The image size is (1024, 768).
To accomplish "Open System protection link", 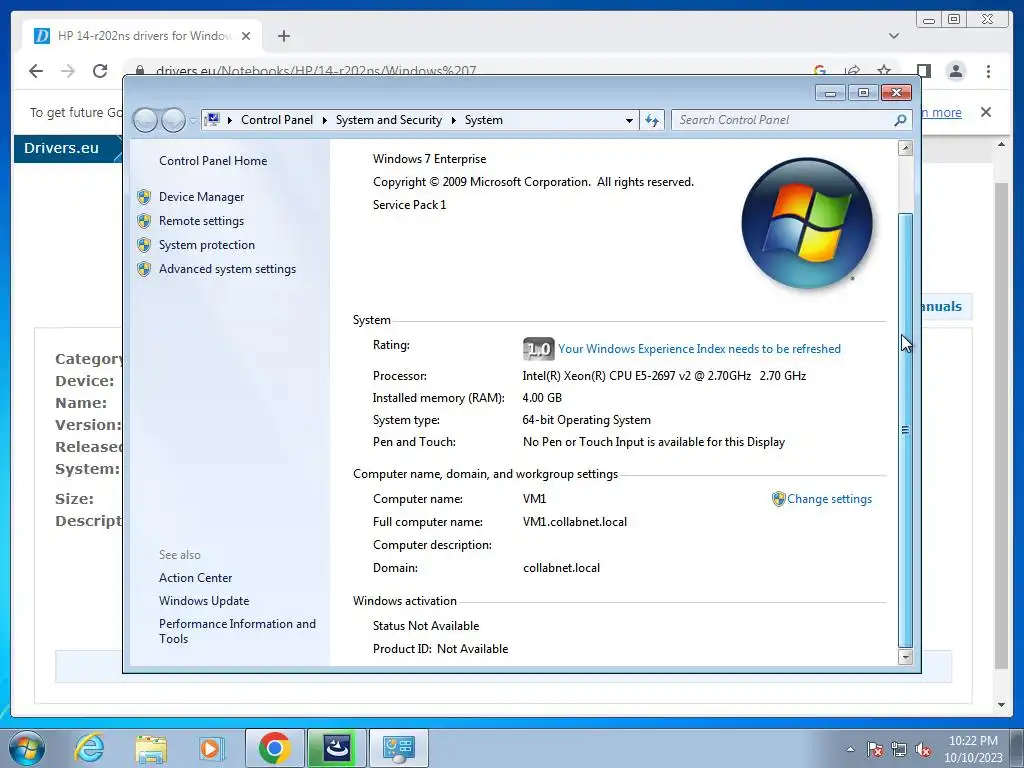I will pos(206,245).
